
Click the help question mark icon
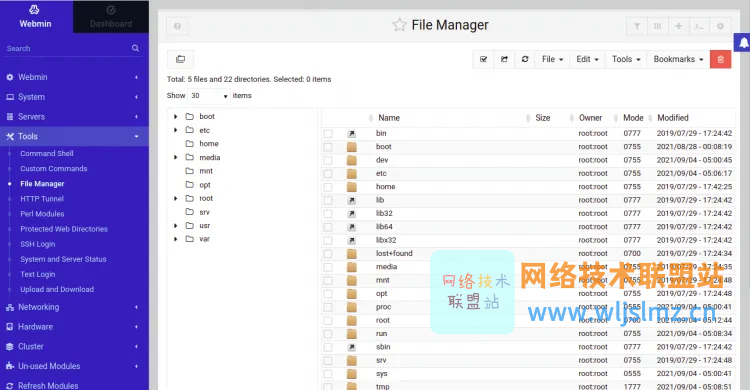[177, 26]
